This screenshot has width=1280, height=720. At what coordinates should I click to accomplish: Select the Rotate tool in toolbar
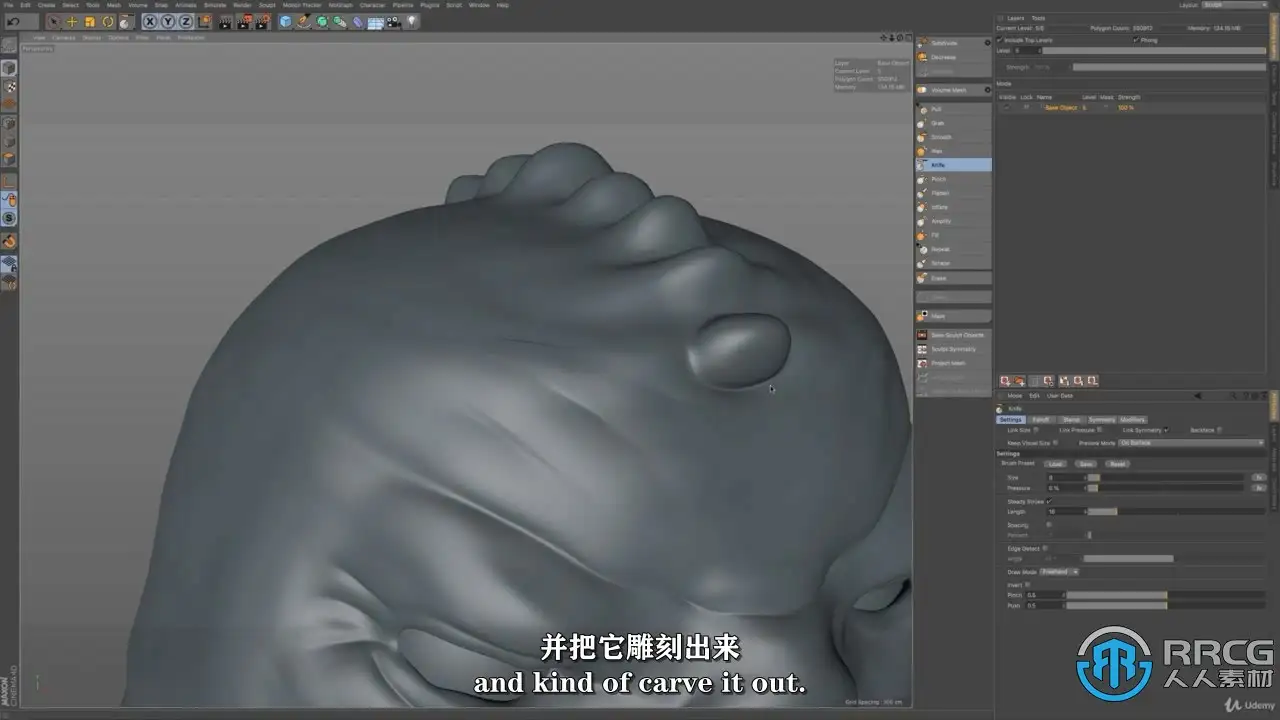pyautogui.click(x=108, y=21)
